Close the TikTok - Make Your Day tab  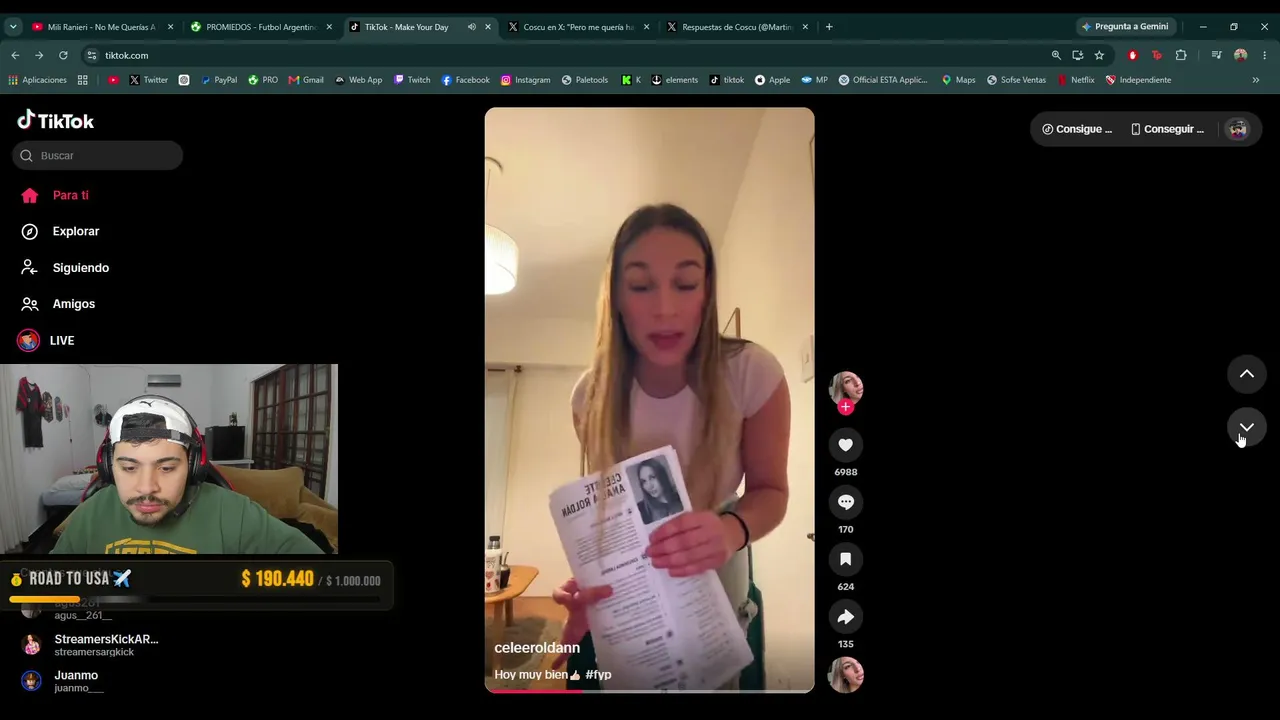[488, 27]
